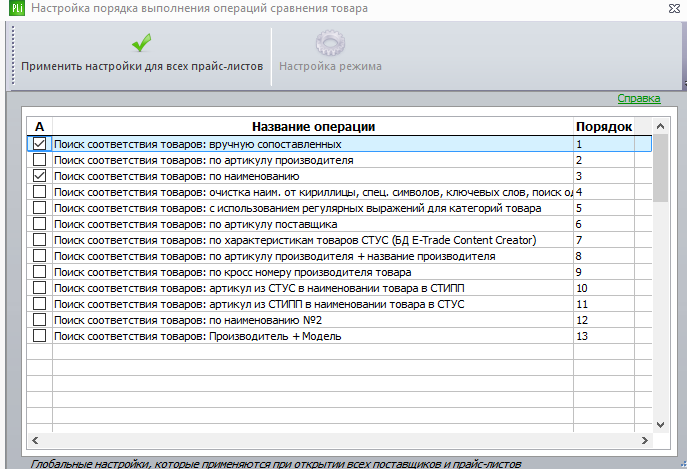The image size is (687, 469).
Task: Enable 'артикулу производителя + название производителя' checkbox
Action: (39, 256)
